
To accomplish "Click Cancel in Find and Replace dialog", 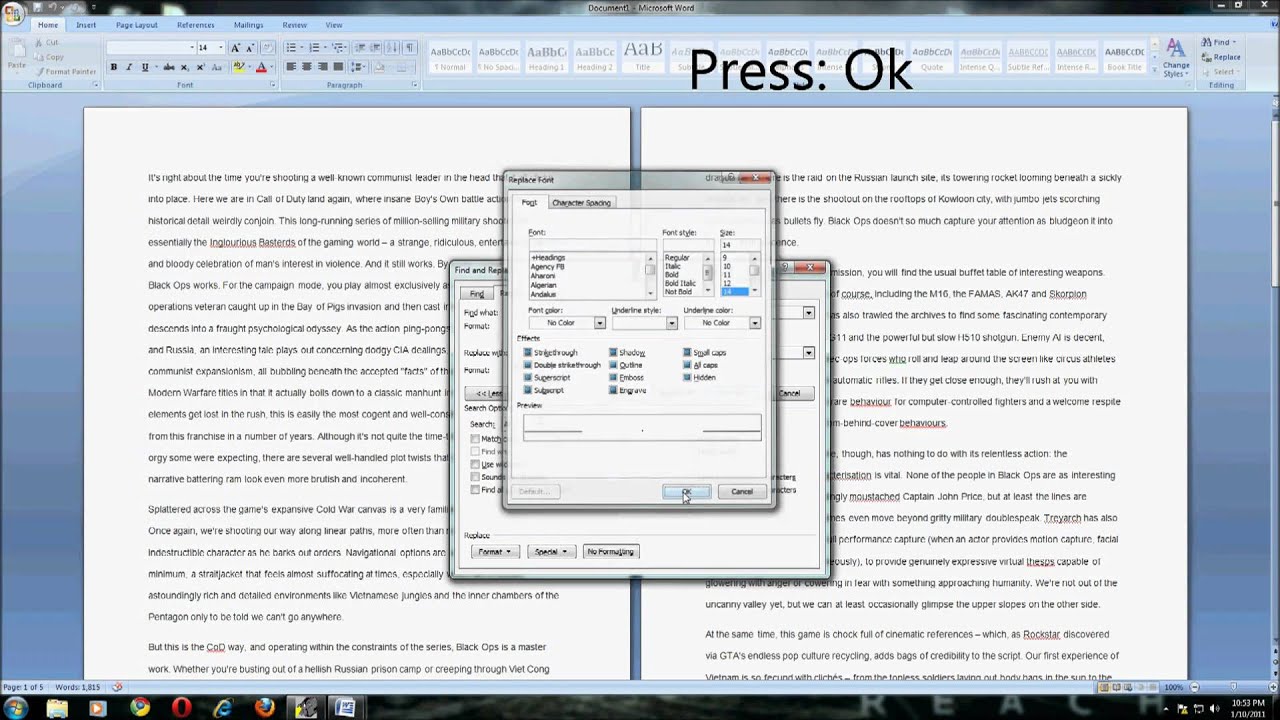I will click(790, 393).
